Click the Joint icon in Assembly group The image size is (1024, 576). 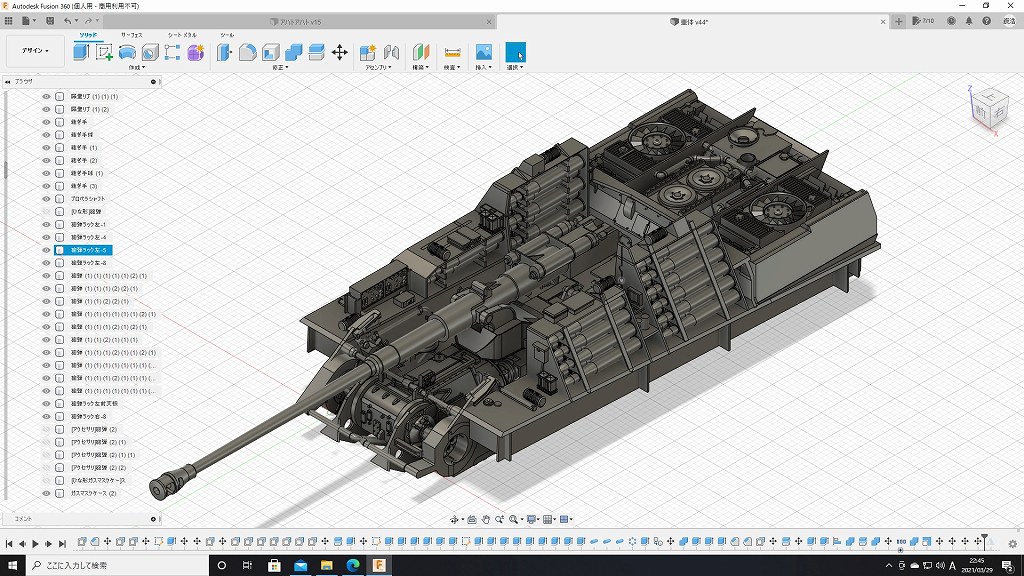coord(391,52)
